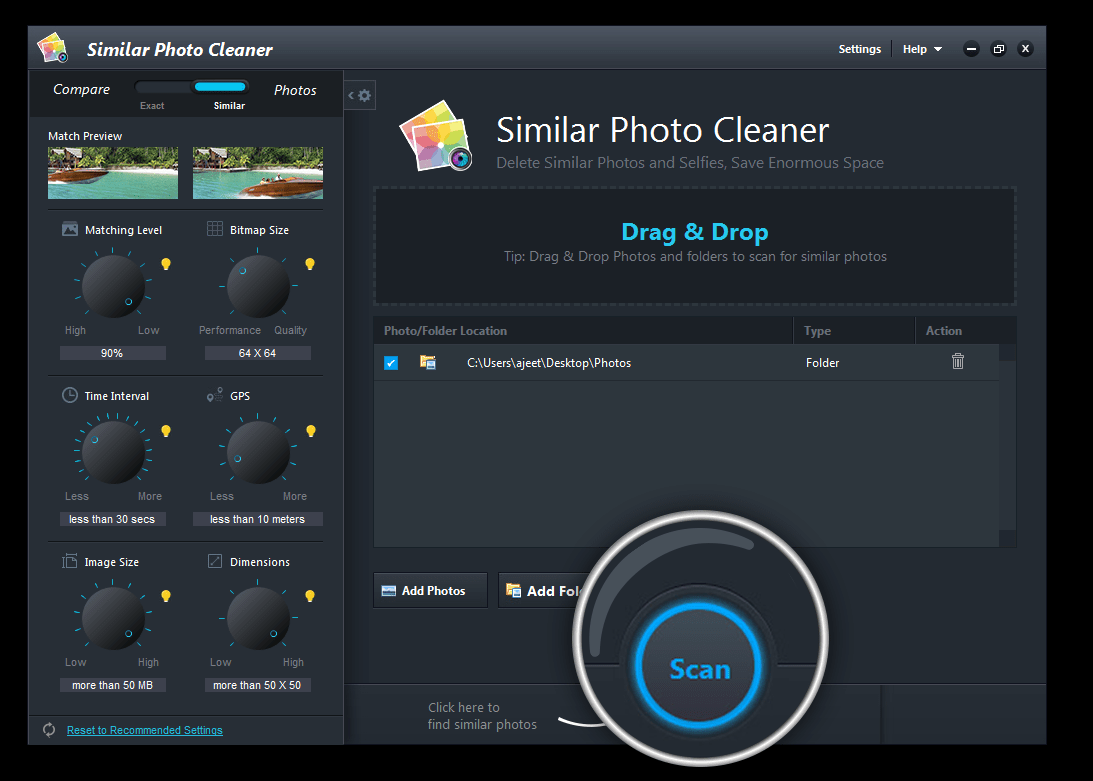Click the more than 50 X 50 value
The height and width of the screenshot is (781, 1093).
(257, 685)
